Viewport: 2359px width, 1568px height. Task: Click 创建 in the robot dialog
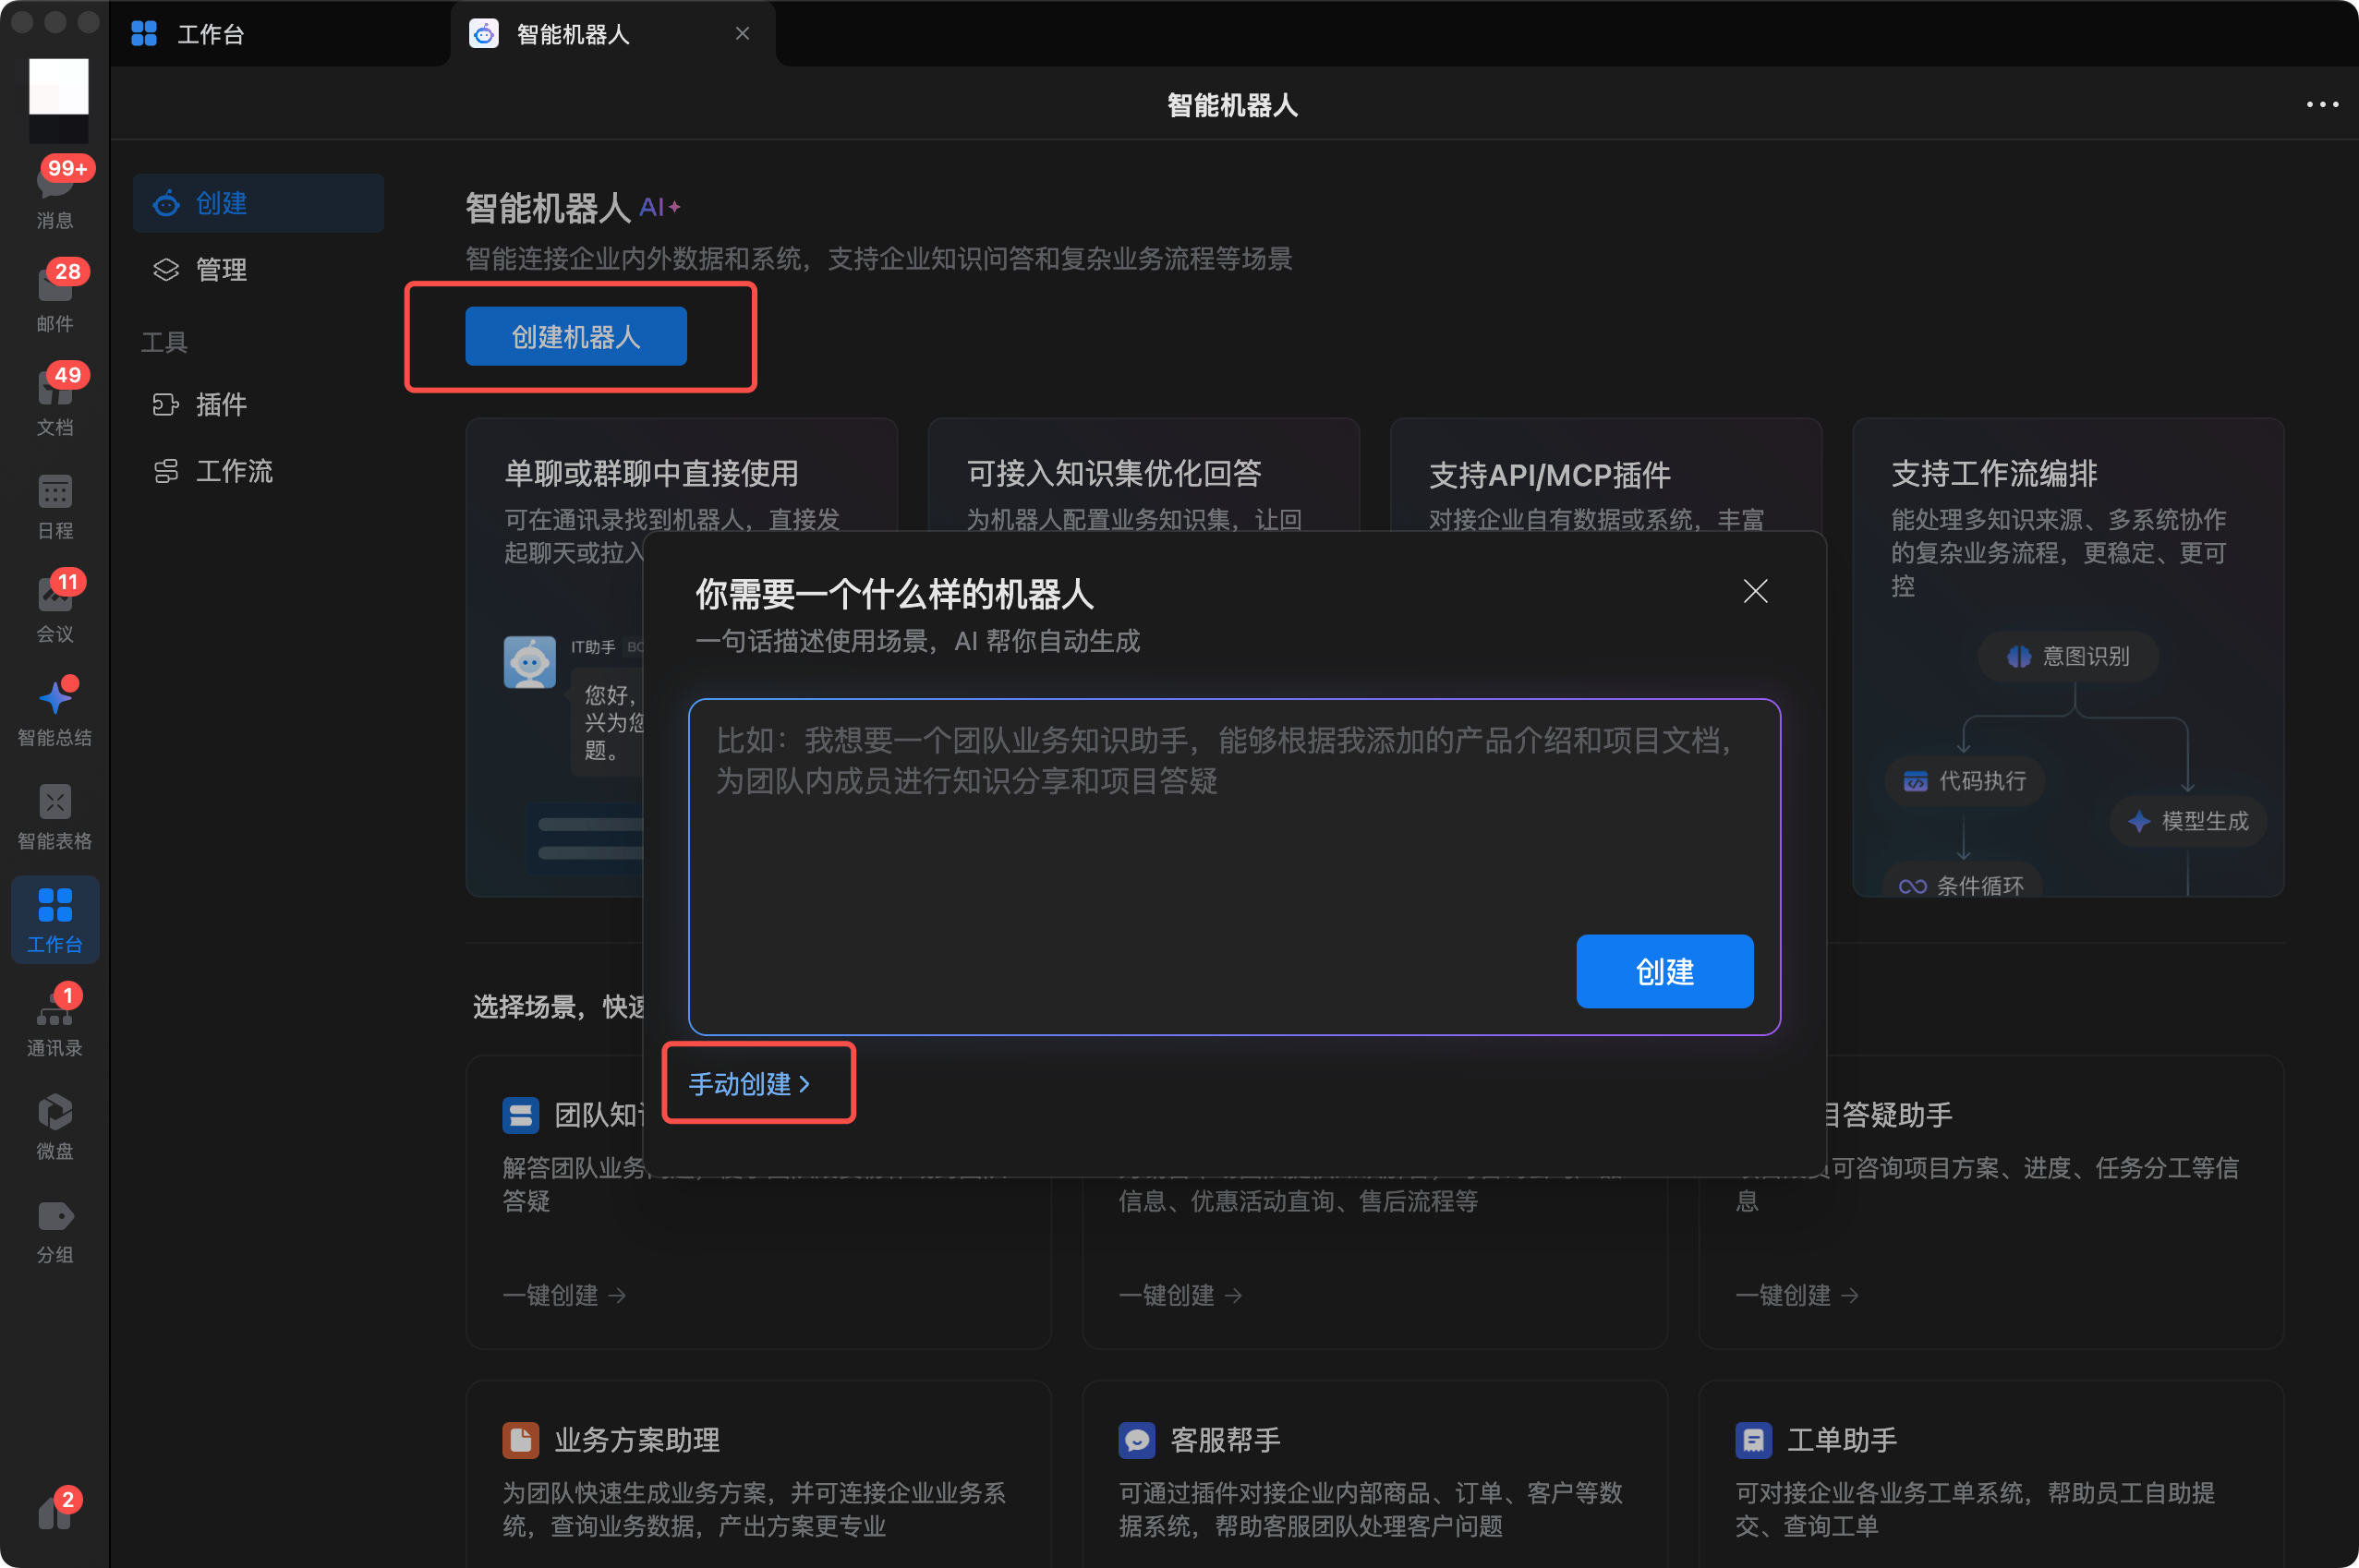coord(1663,971)
